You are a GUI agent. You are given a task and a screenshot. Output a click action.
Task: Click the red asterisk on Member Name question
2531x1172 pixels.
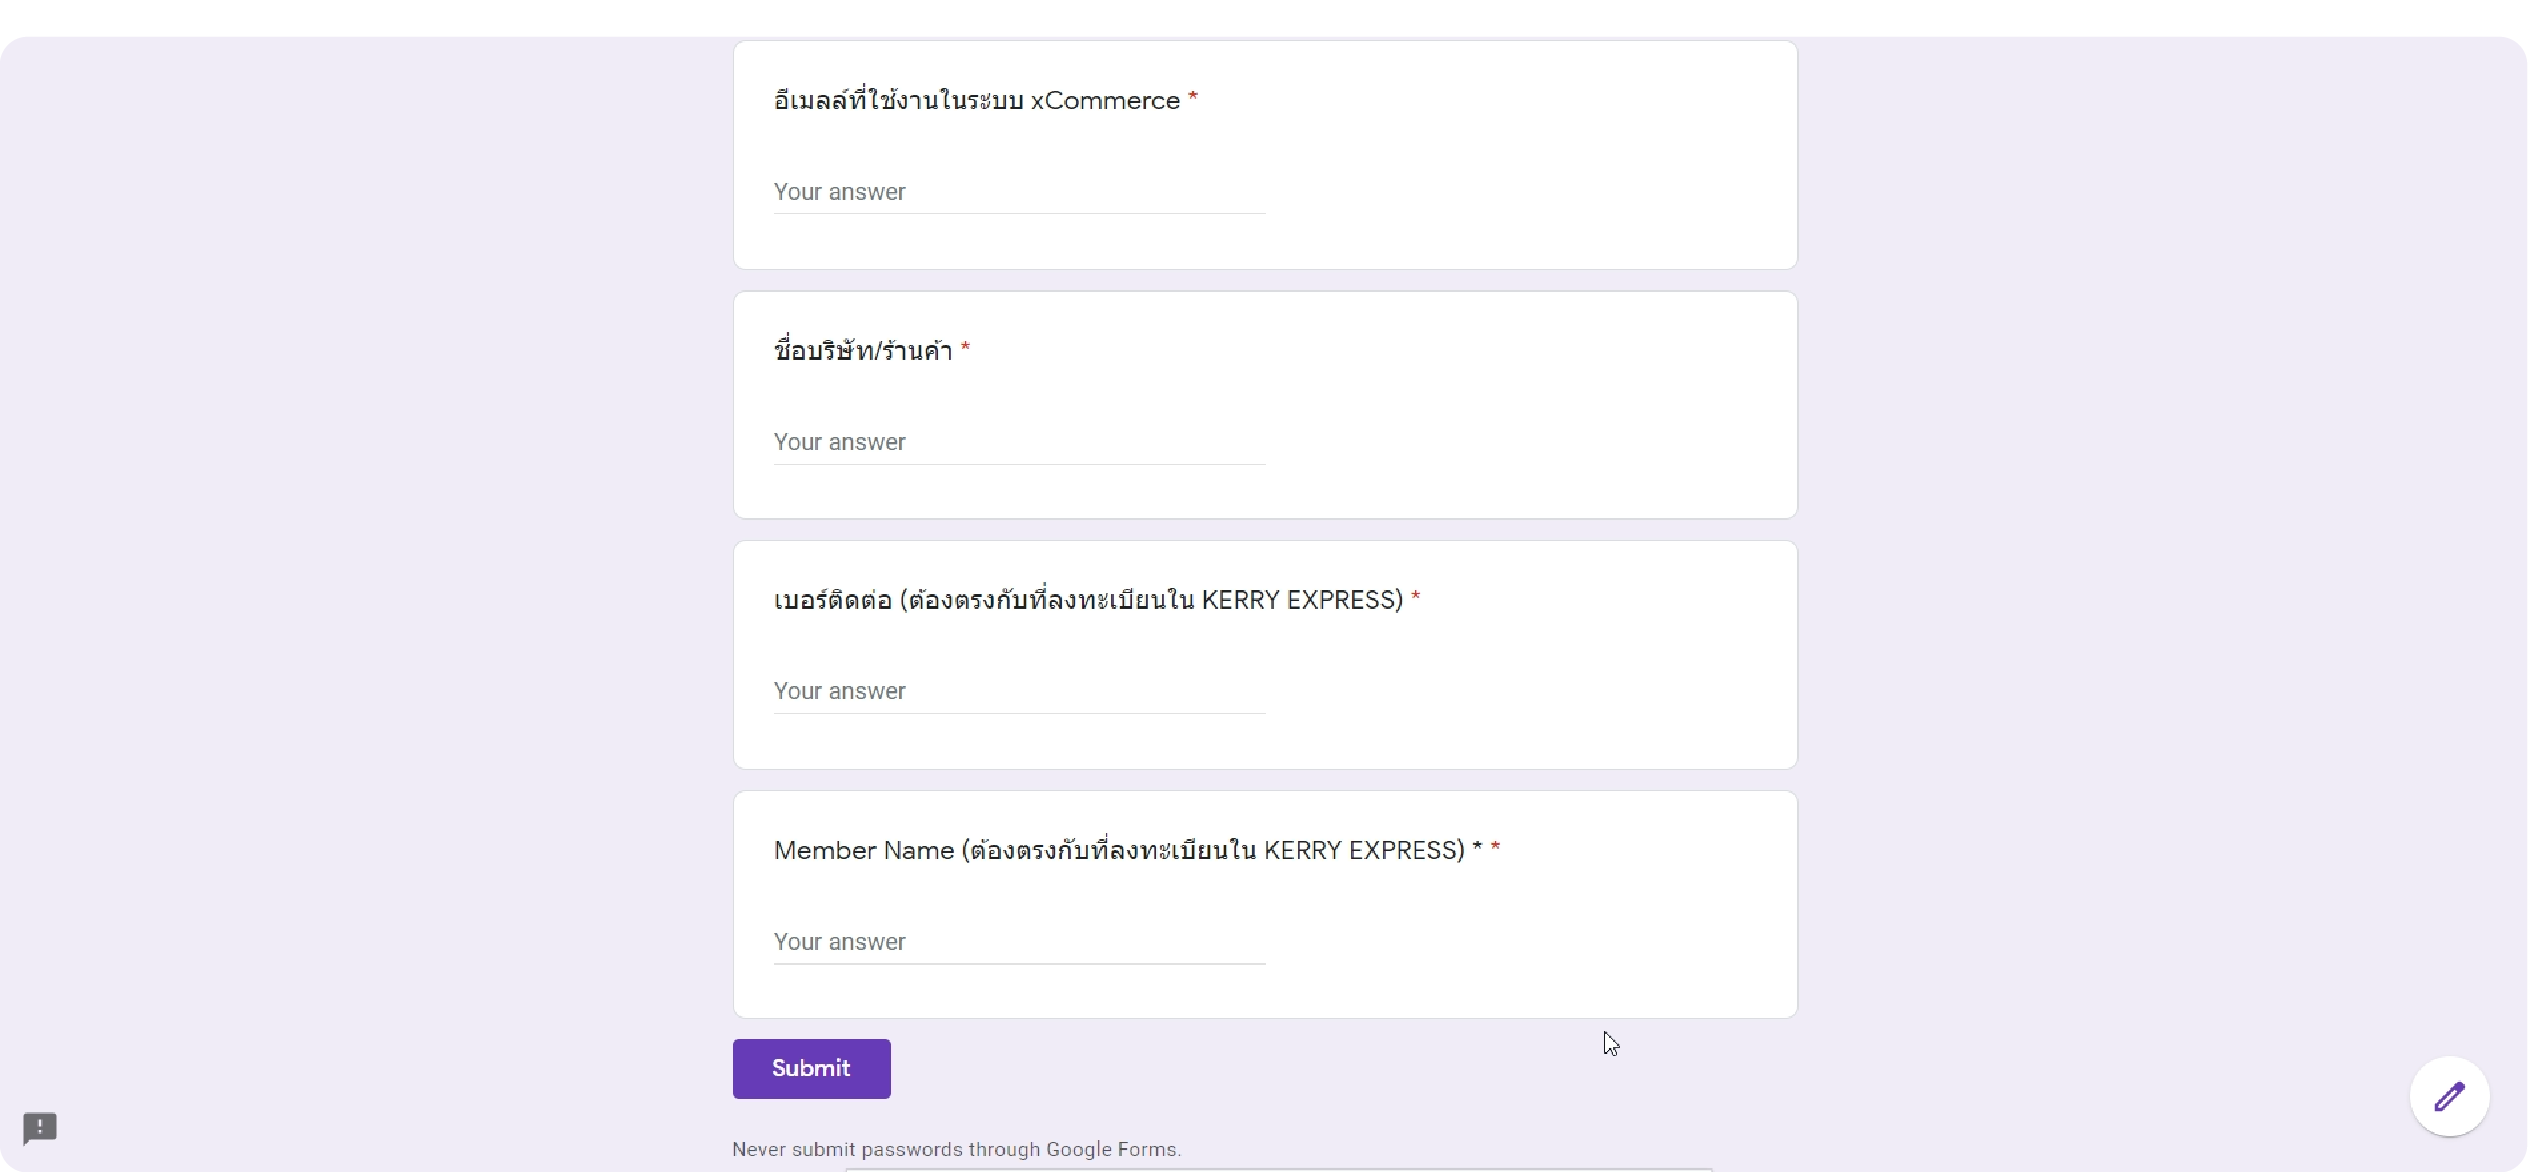(x=1495, y=847)
